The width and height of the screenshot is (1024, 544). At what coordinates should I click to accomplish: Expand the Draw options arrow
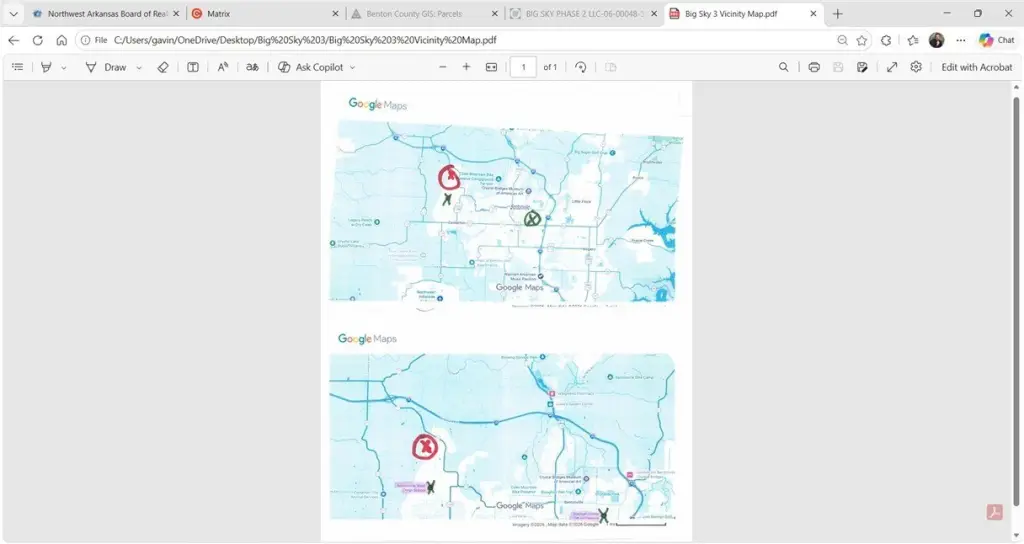pos(139,67)
